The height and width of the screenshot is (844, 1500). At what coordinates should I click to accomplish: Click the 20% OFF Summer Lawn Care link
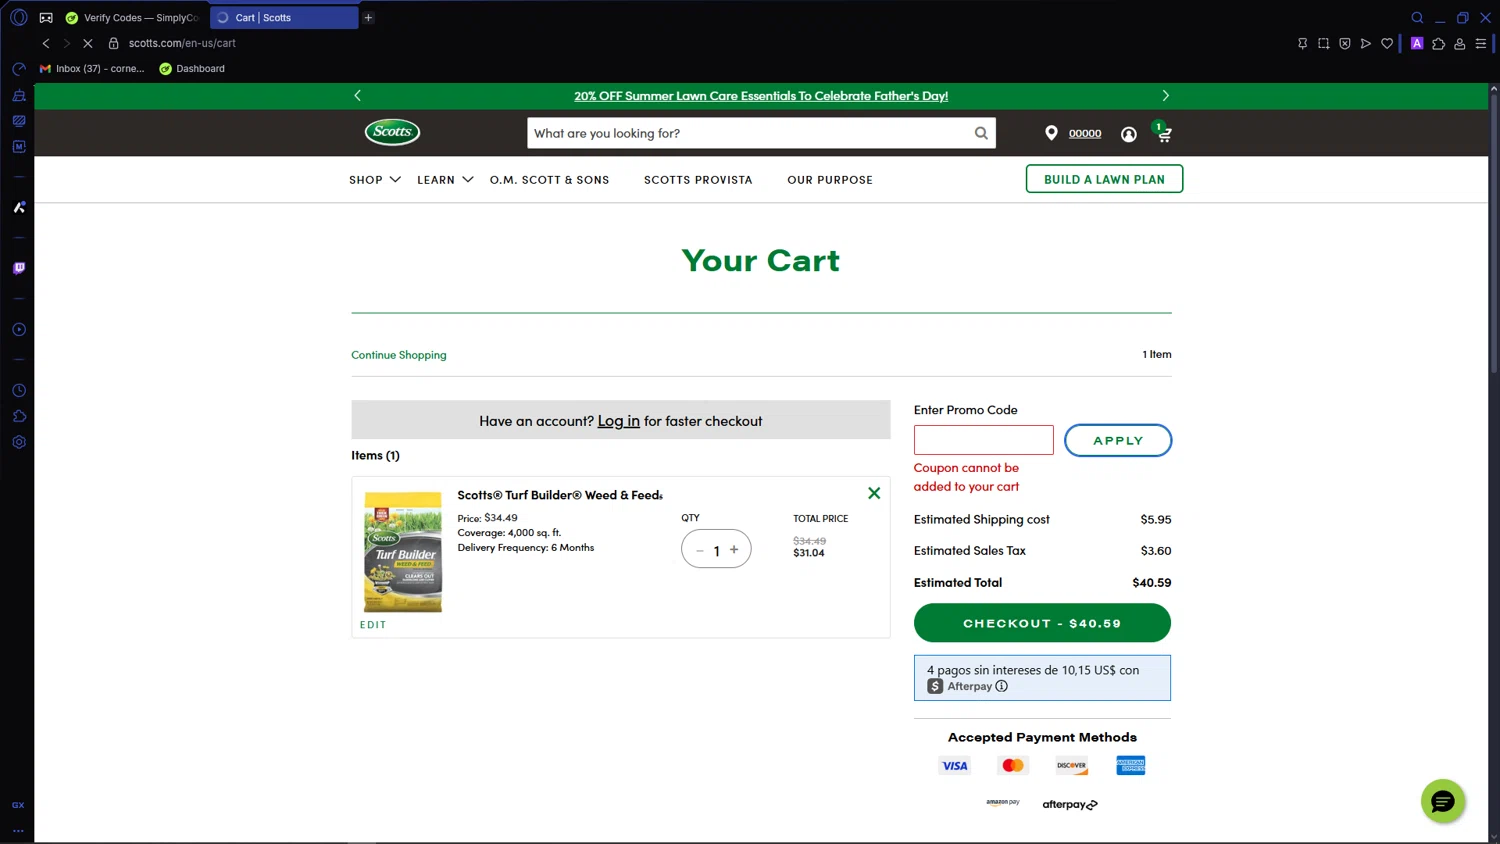761,96
